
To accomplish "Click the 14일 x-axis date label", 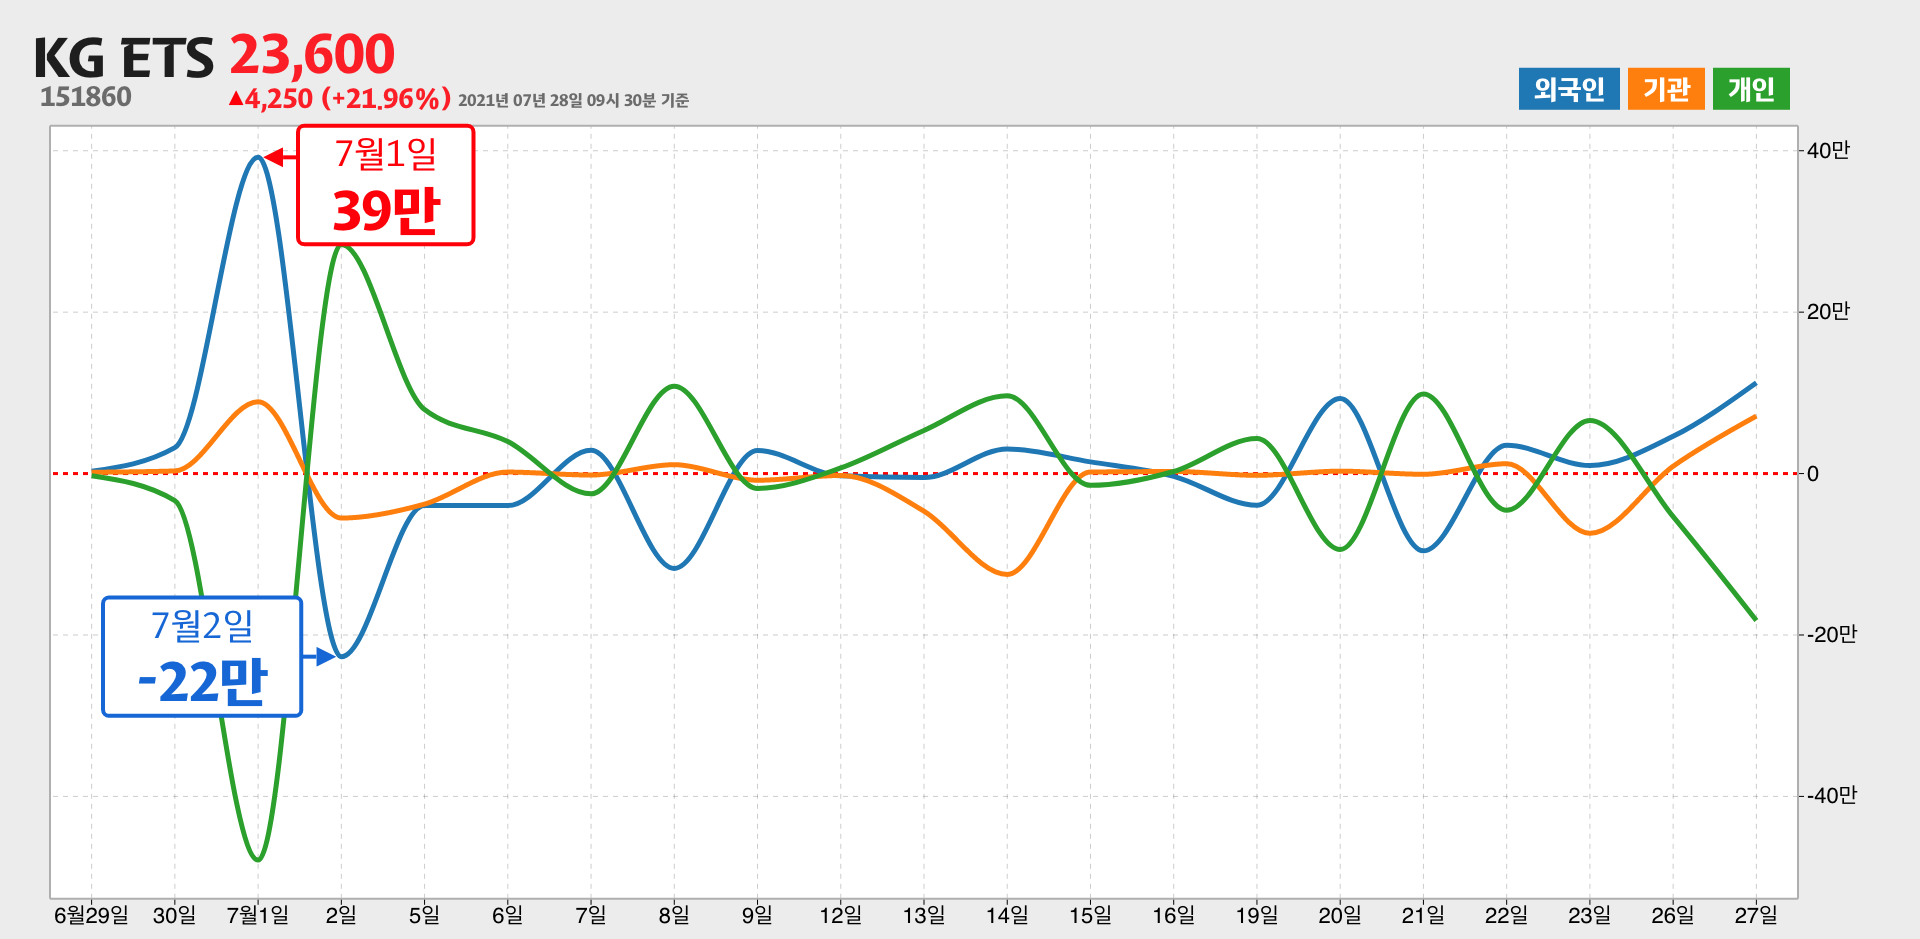I will pyautogui.click(x=1007, y=915).
